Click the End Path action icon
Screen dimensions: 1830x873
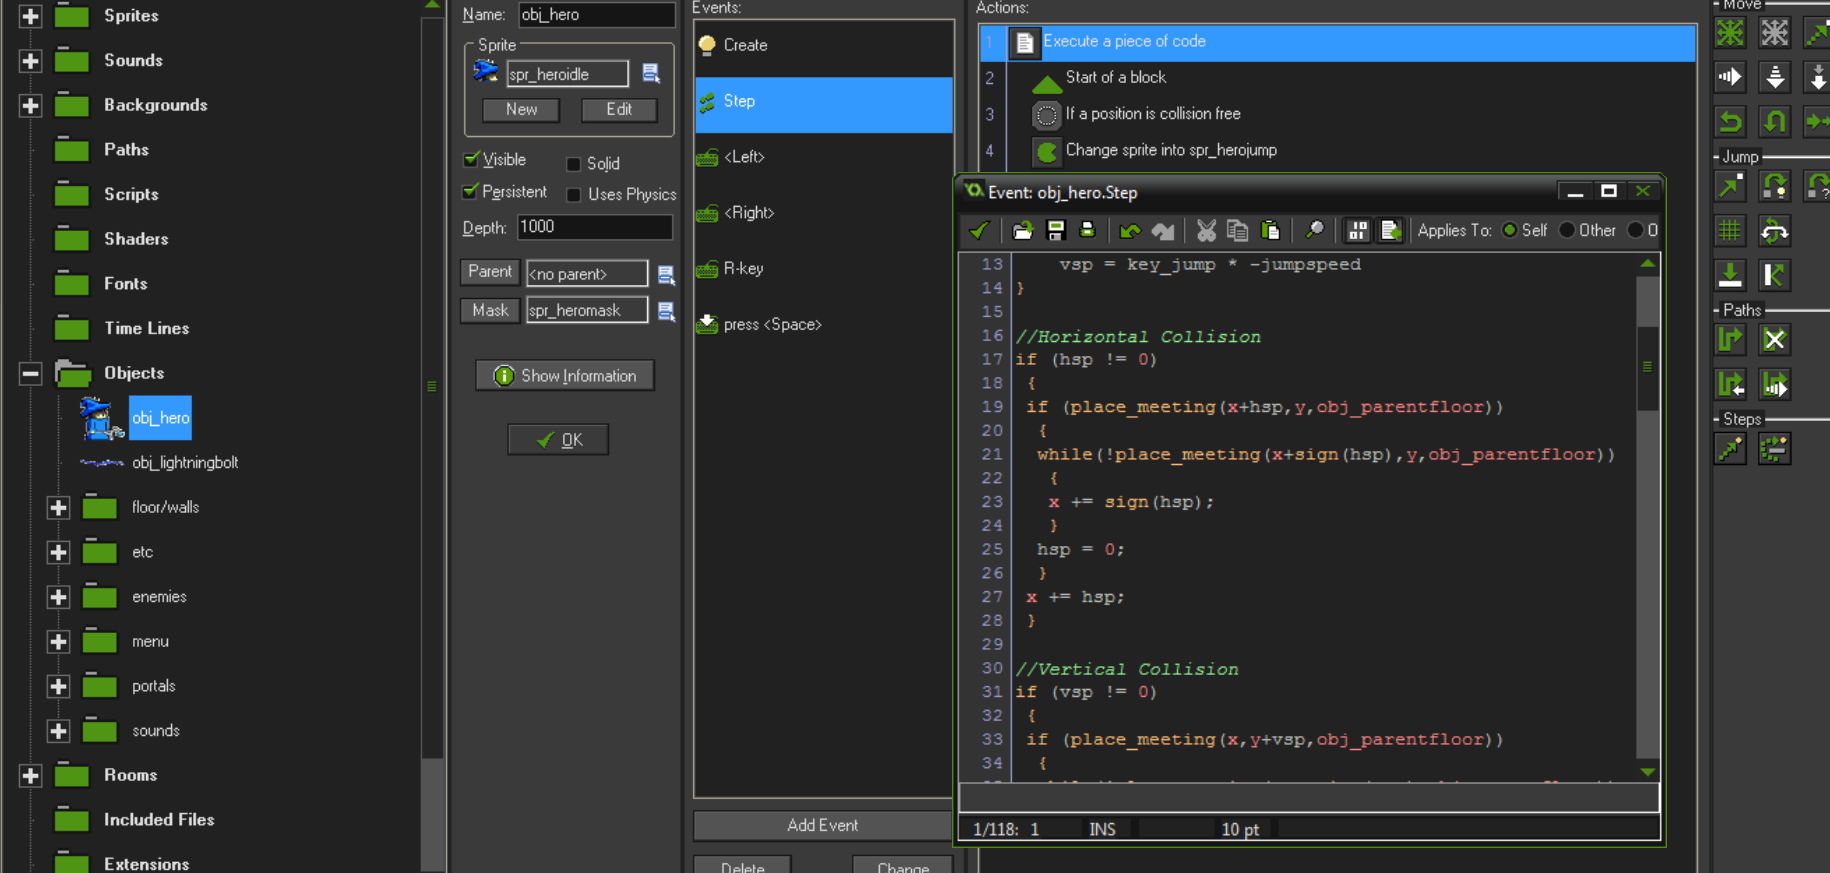1774,340
